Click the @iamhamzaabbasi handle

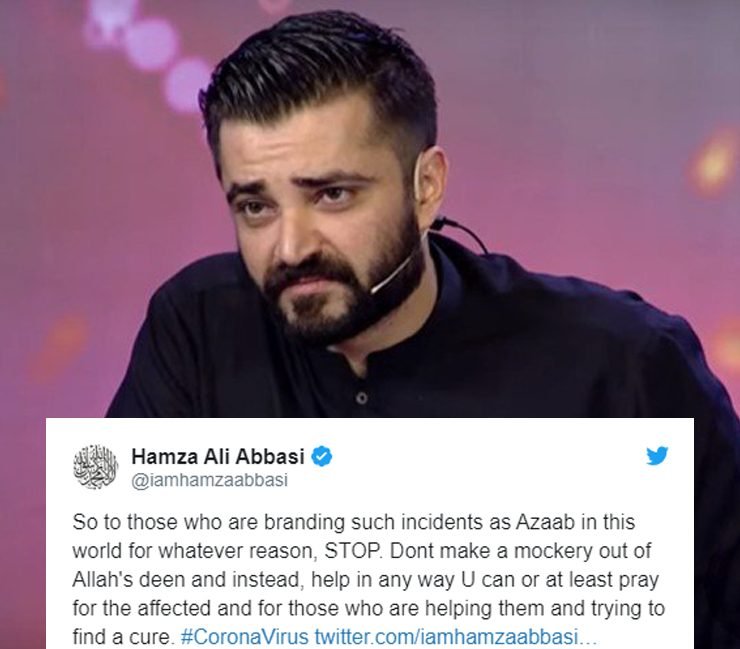tap(210, 480)
